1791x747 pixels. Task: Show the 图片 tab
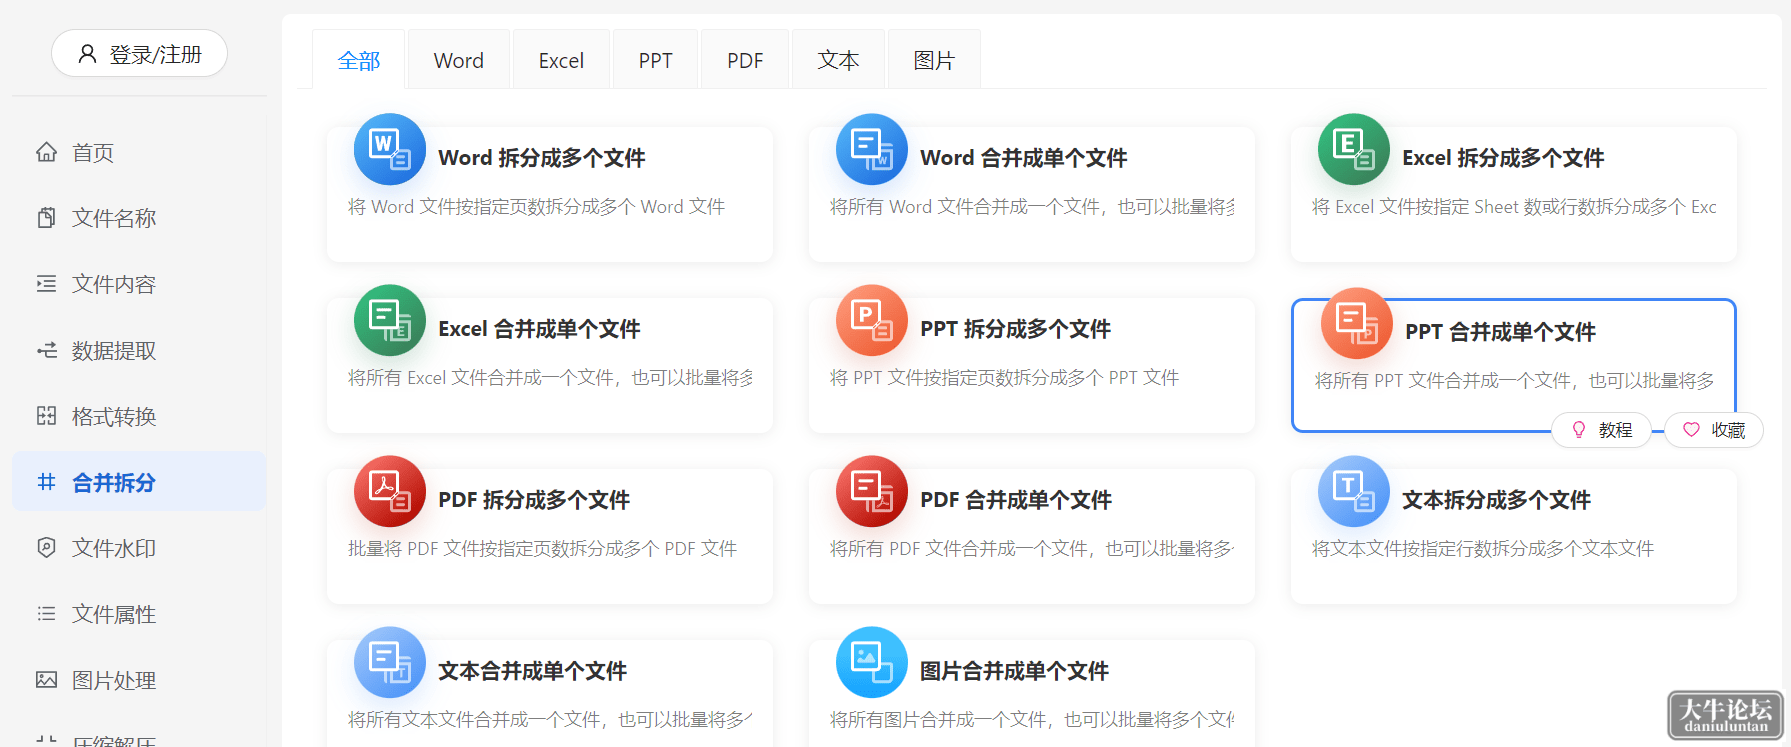(x=934, y=60)
